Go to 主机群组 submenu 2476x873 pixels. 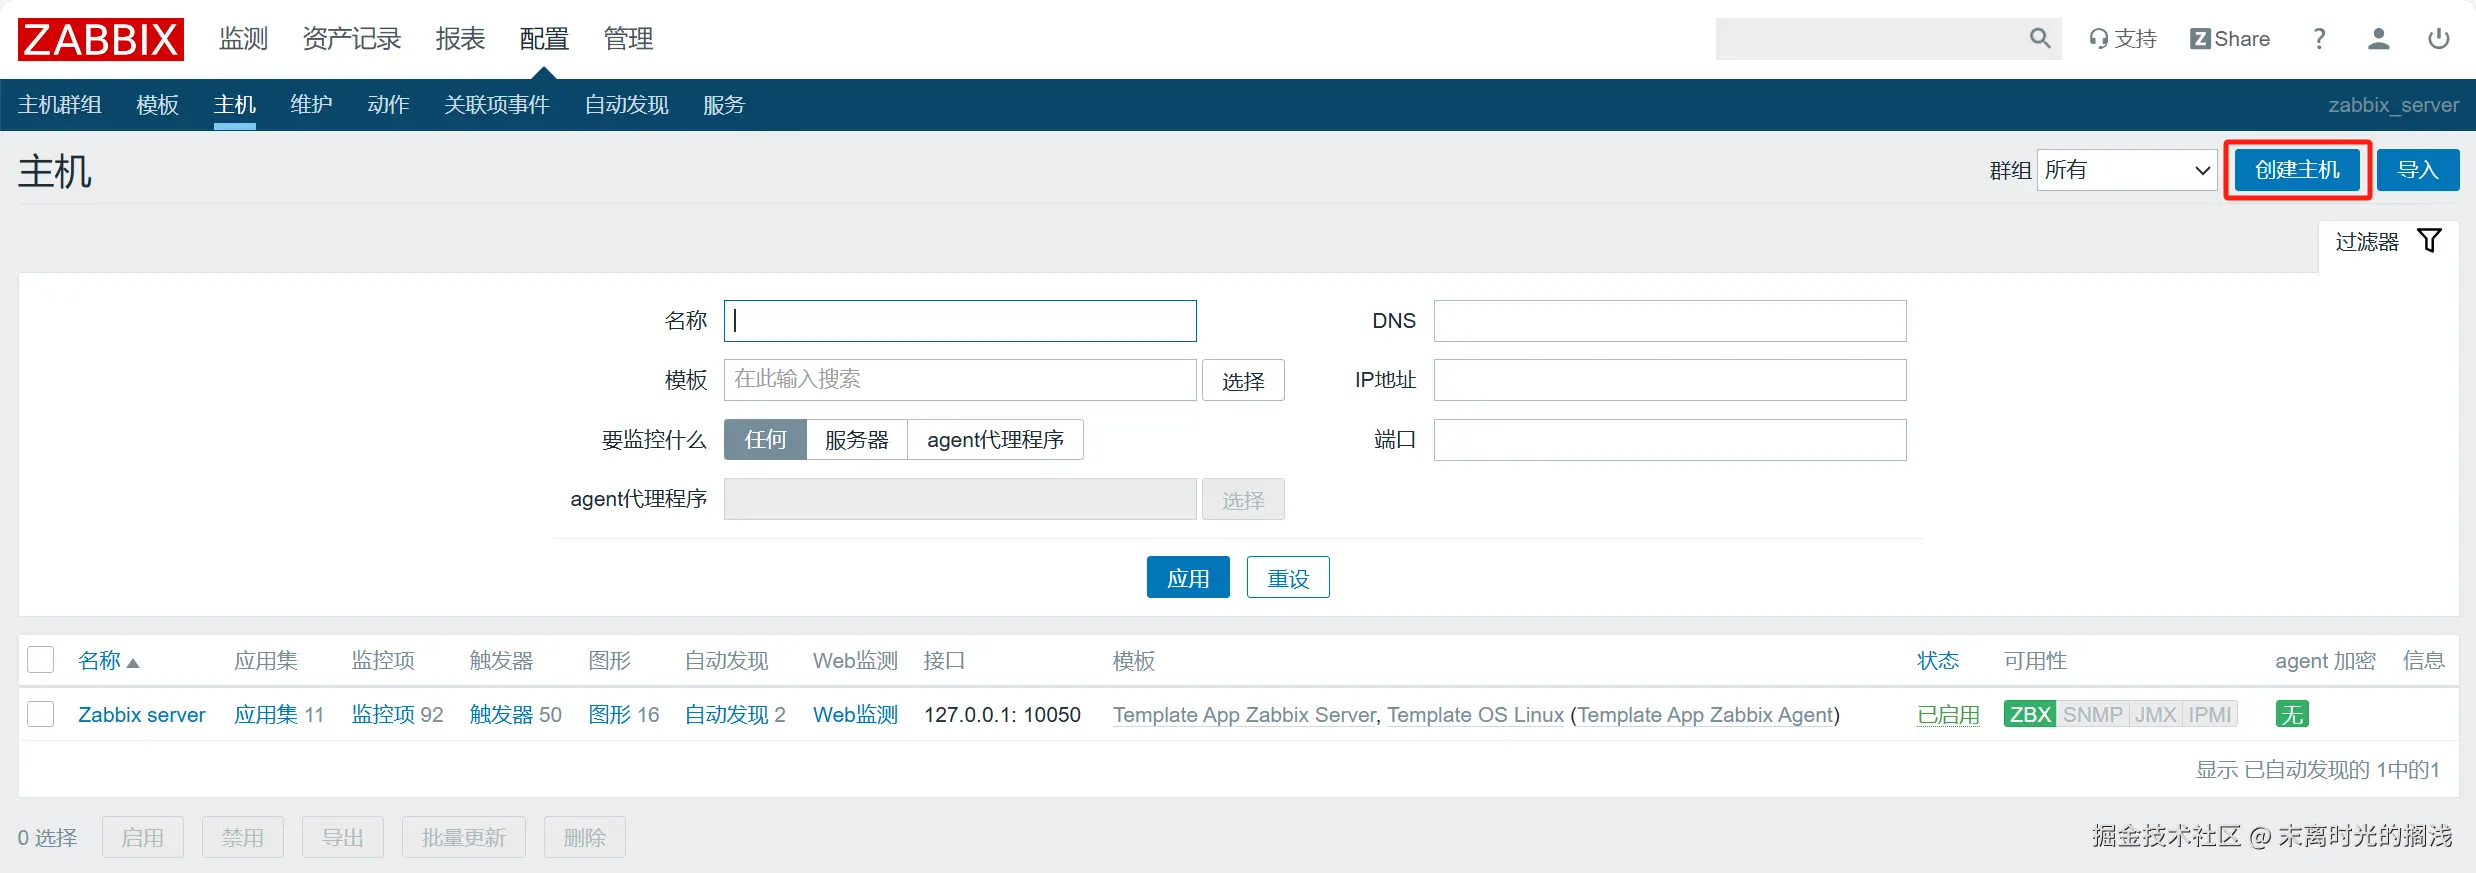pyautogui.click(x=60, y=105)
